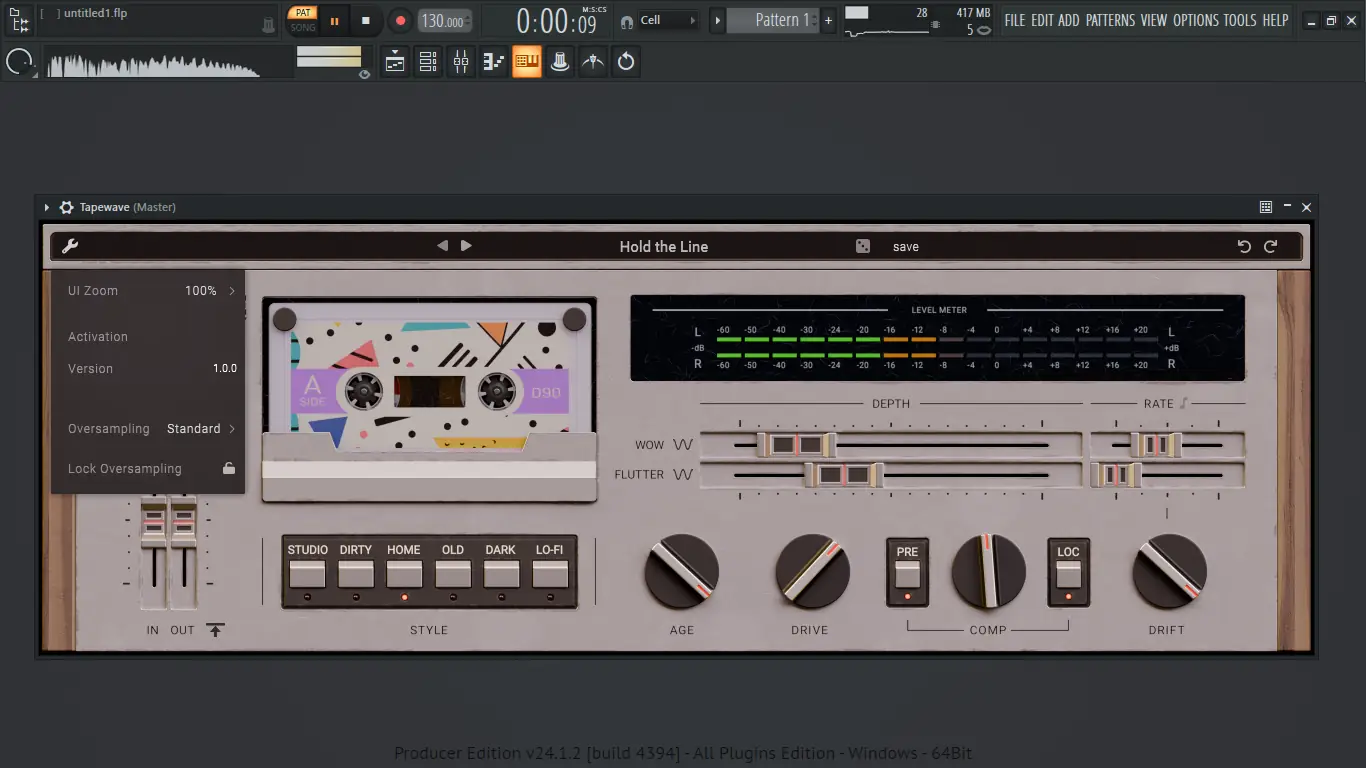1366x768 pixels.
Task: Open the plugin wrapper gear settings
Action: 66,207
